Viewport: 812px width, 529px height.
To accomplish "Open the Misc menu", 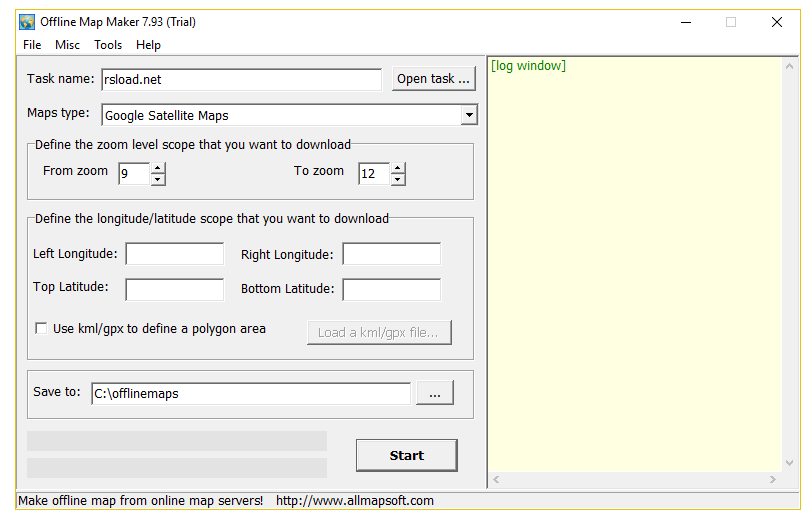I will (68, 45).
